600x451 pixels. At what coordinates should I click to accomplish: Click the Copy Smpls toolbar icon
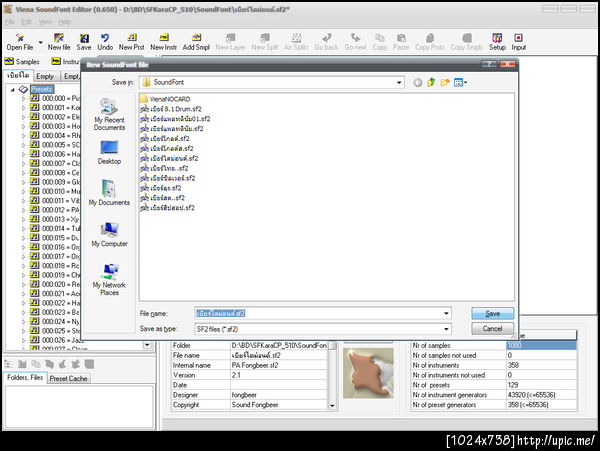(466, 42)
